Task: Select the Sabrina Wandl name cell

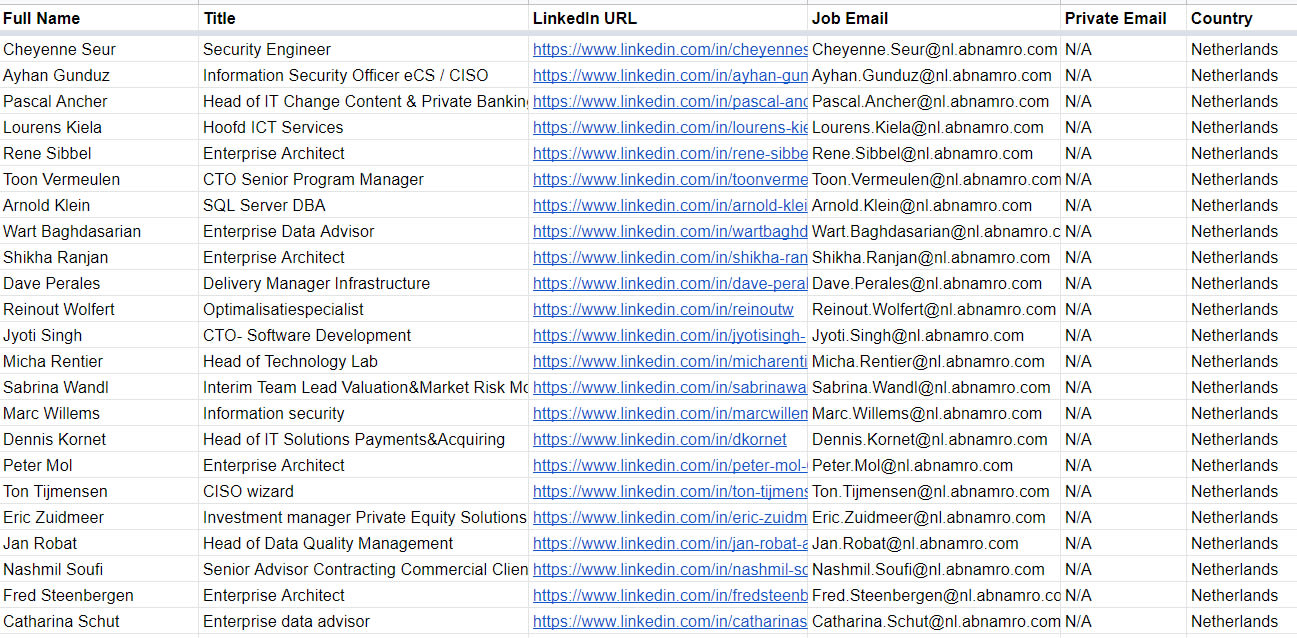Action: 99,387
